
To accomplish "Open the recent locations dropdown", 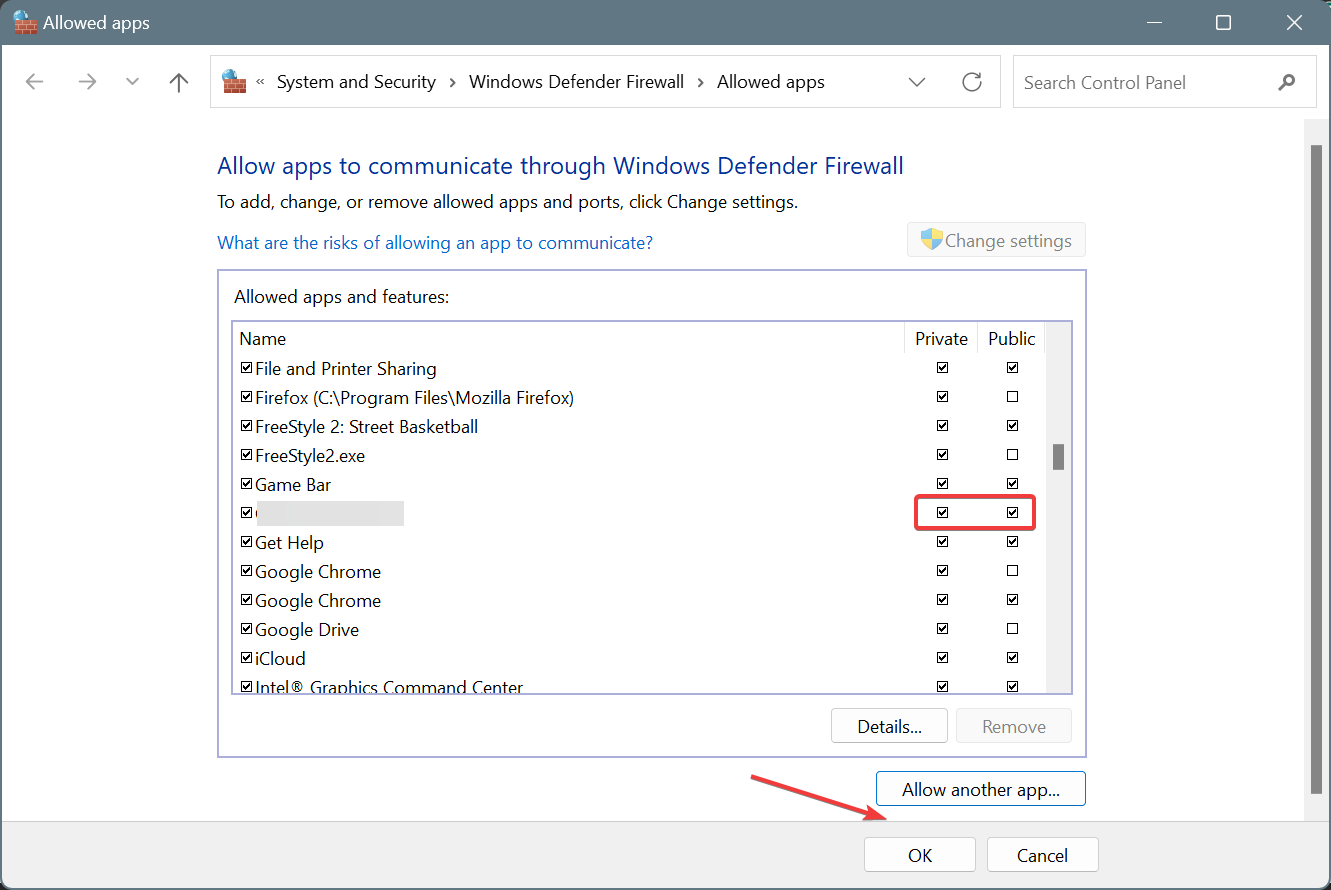I will 133,82.
